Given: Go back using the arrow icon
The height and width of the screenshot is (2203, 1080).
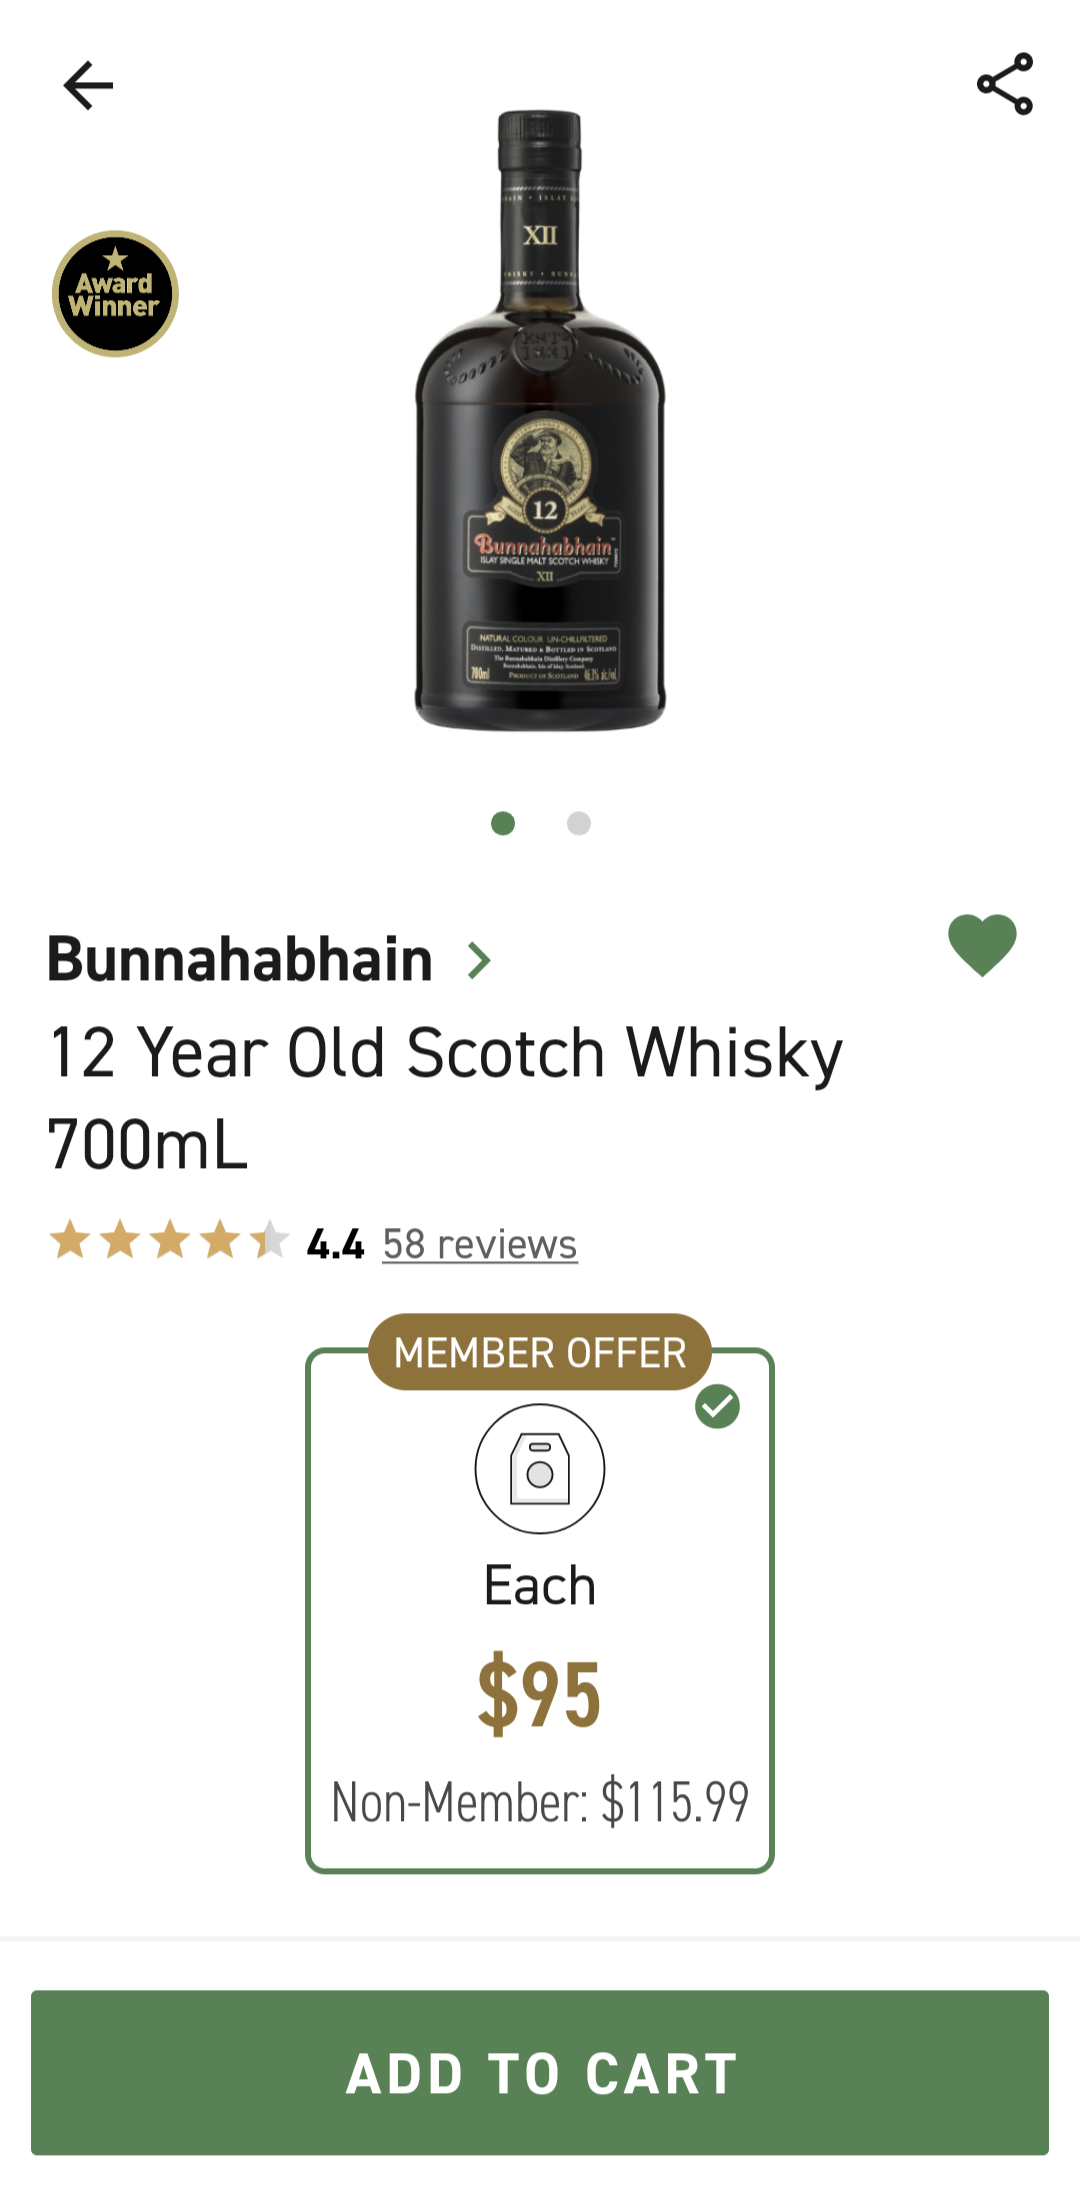Looking at the screenshot, I should click(x=88, y=85).
